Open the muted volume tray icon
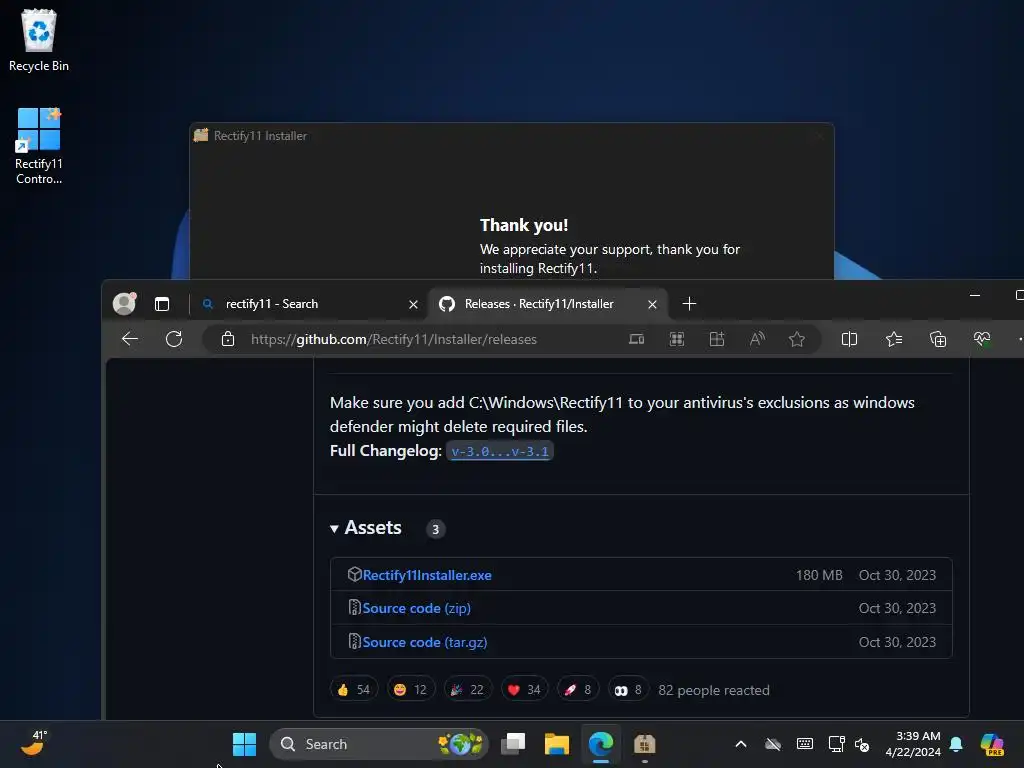Image resolution: width=1024 pixels, height=768 pixels. coord(862,744)
